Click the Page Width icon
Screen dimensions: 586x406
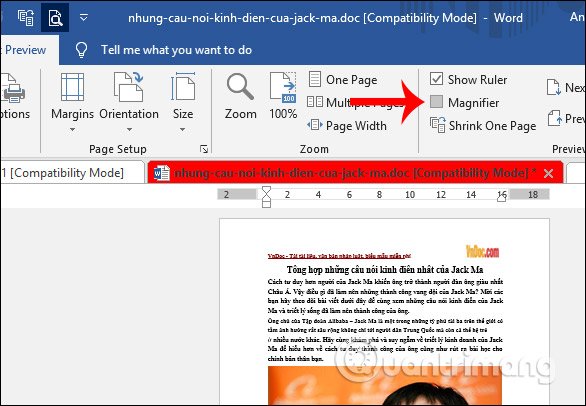(315, 124)
